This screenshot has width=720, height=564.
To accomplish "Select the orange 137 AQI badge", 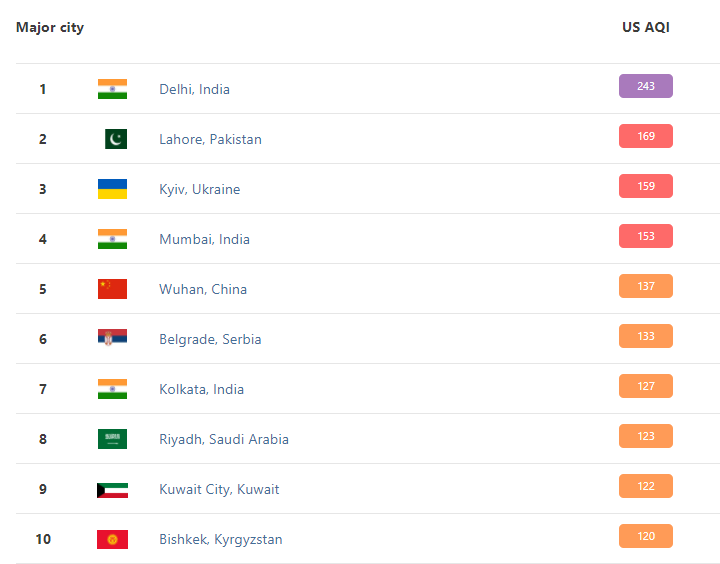I will pos(645,286).
